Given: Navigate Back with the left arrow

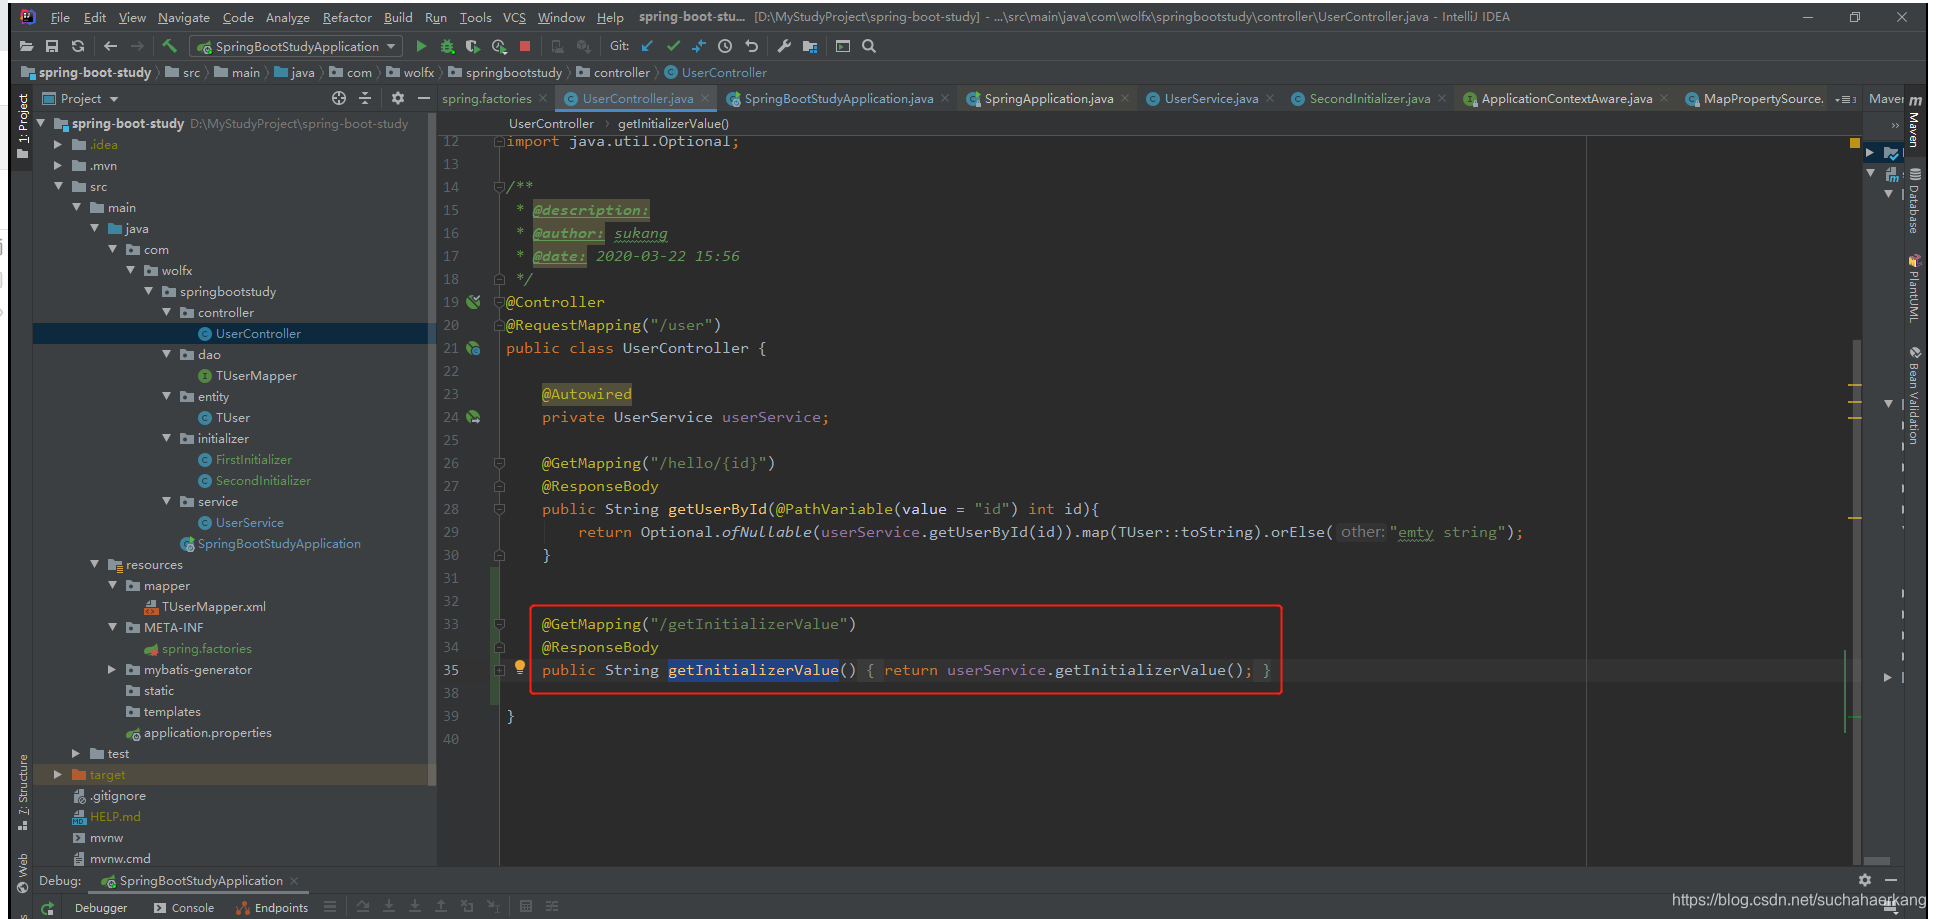Looking at the screenshot, I should pos(110,46).
